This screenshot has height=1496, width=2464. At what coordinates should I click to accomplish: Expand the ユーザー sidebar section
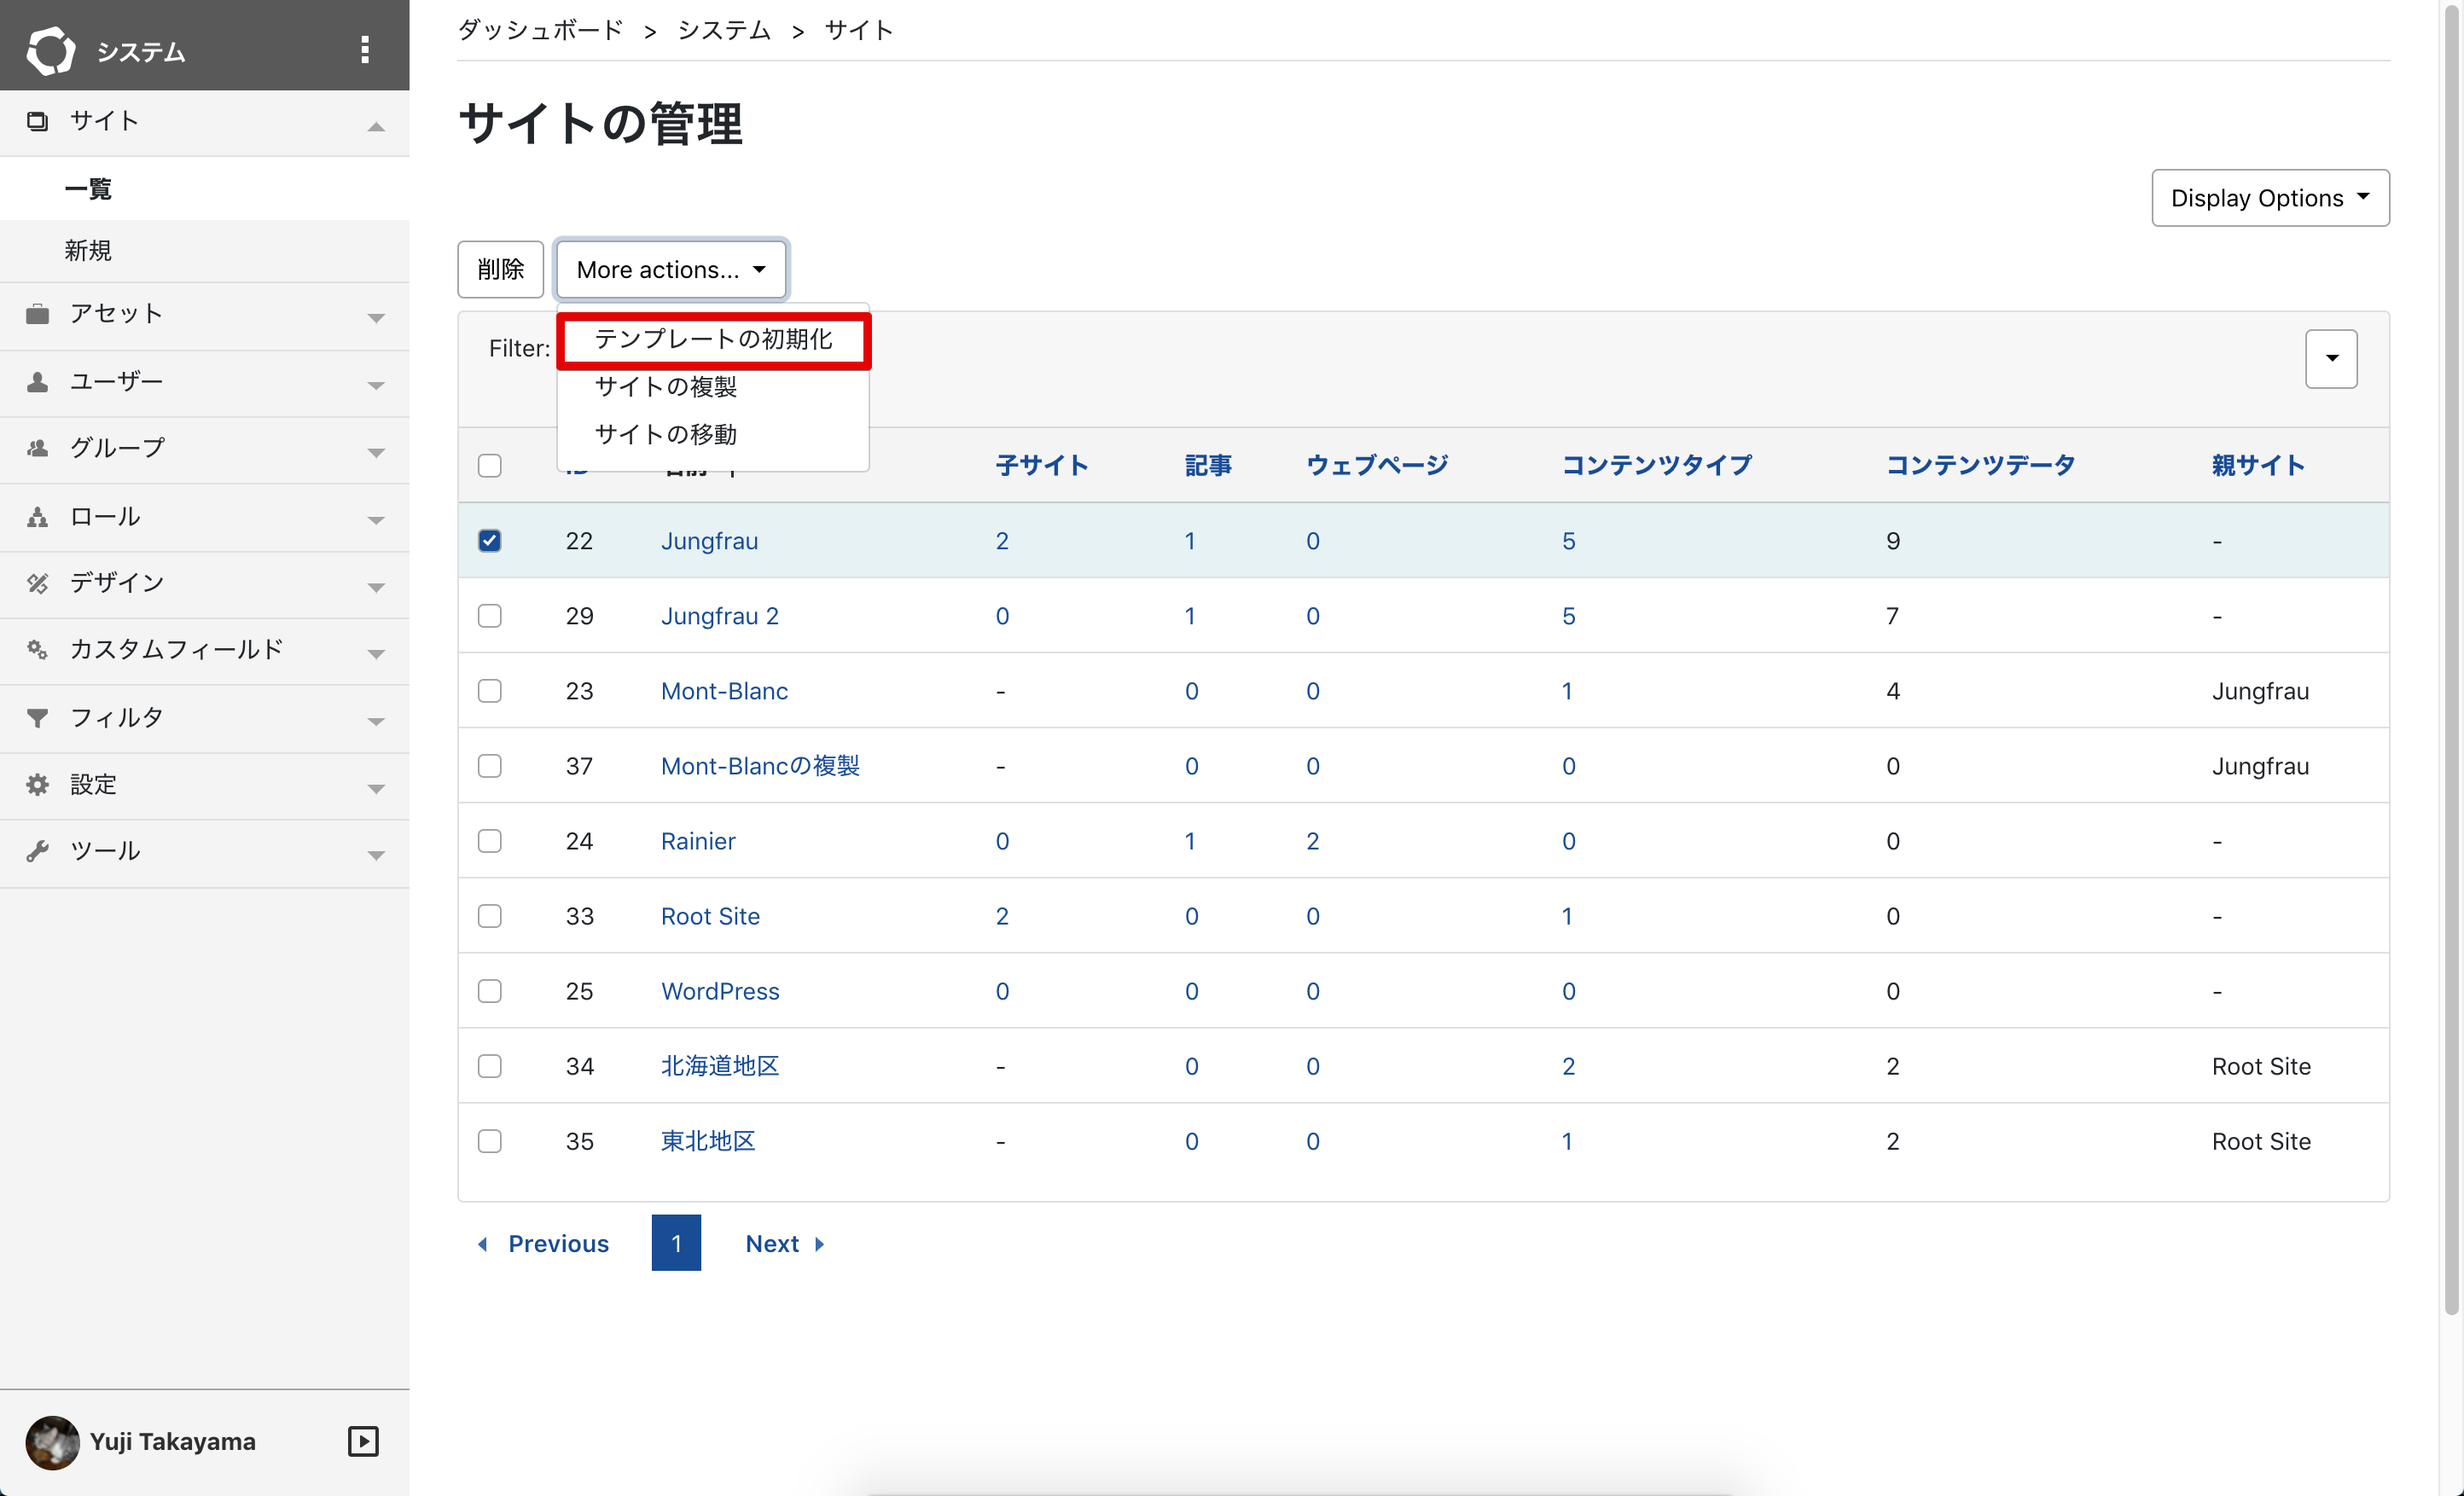coord(376,385)
